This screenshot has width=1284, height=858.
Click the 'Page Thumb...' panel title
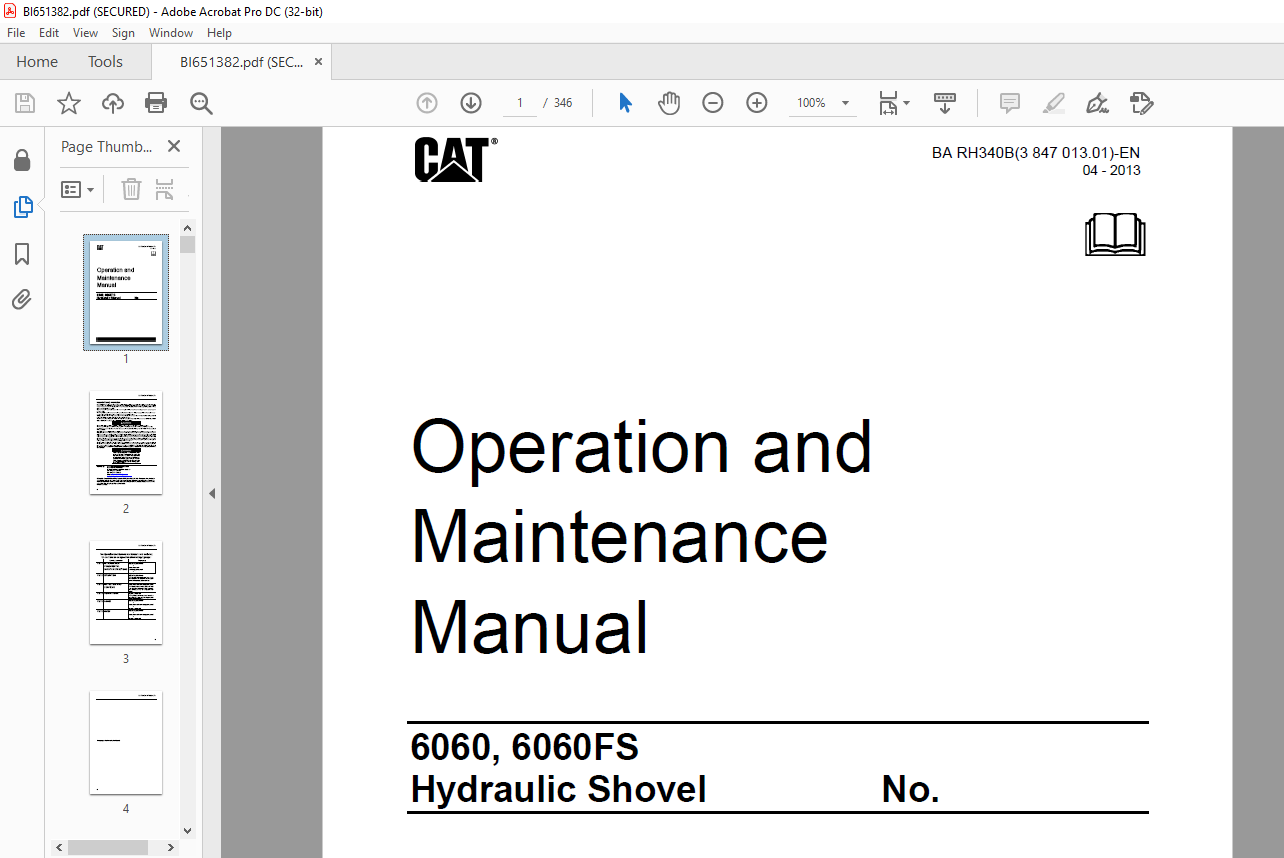[107, 146]
